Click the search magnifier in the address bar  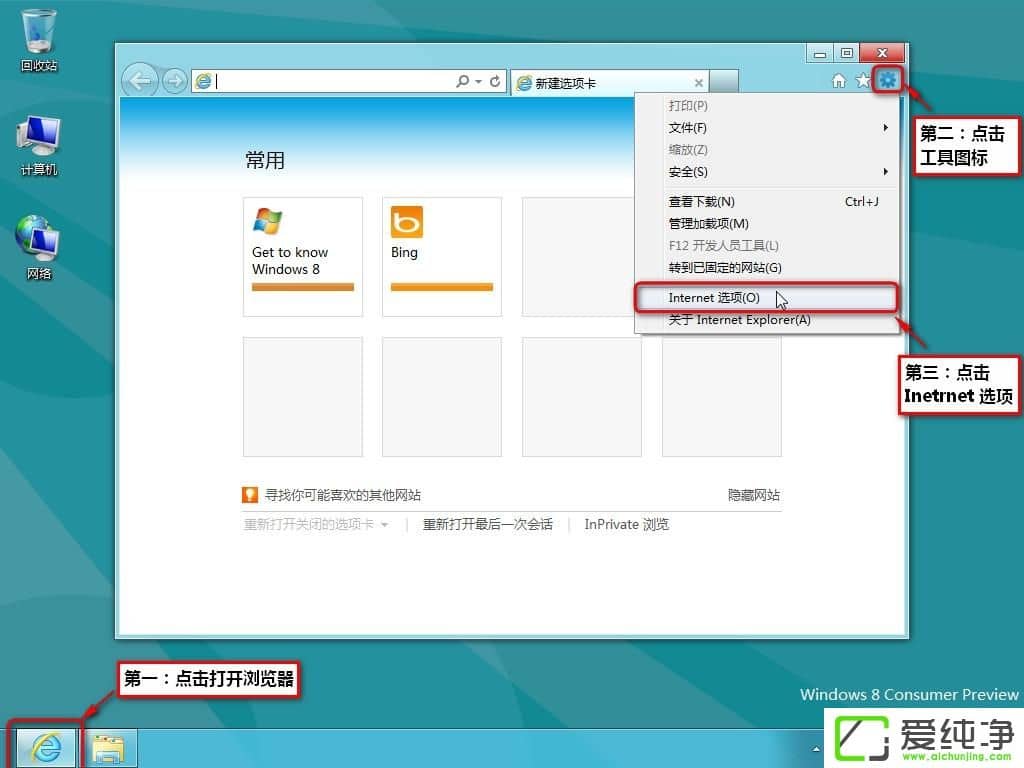pyautogui.click(x=461, y=80)
